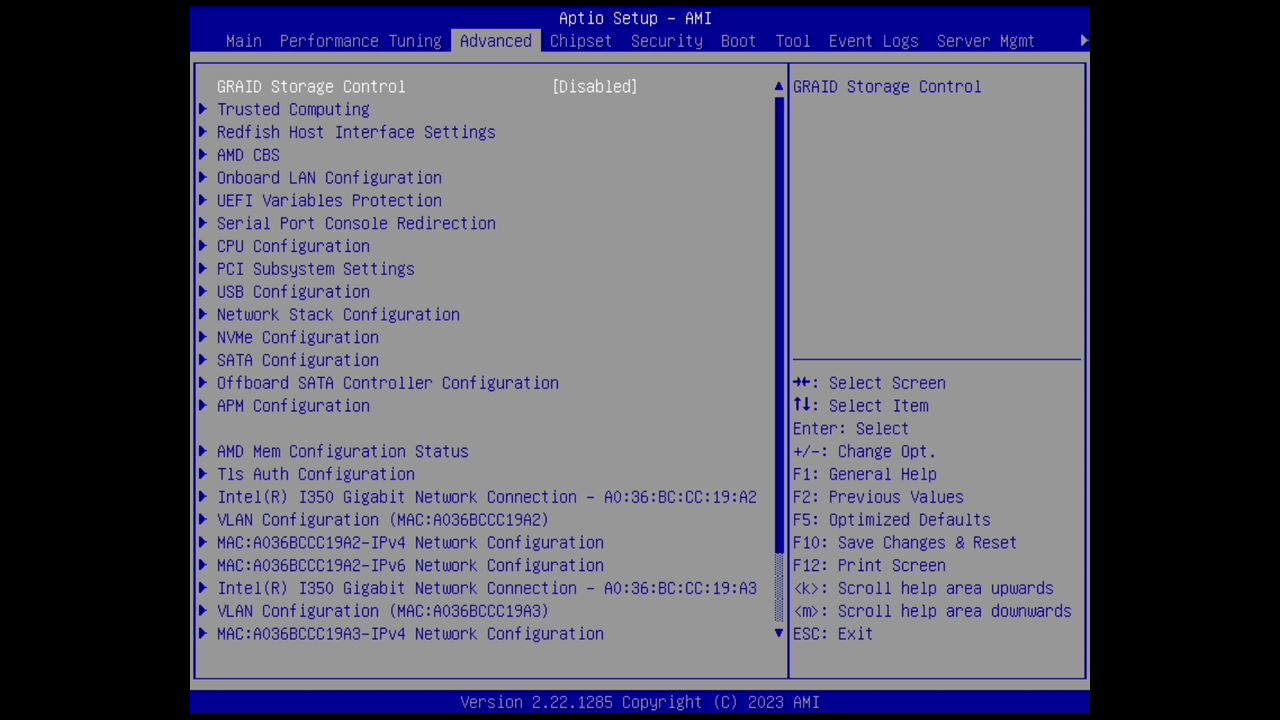Open Network Stack Configuration

click(x=338, y=315)
